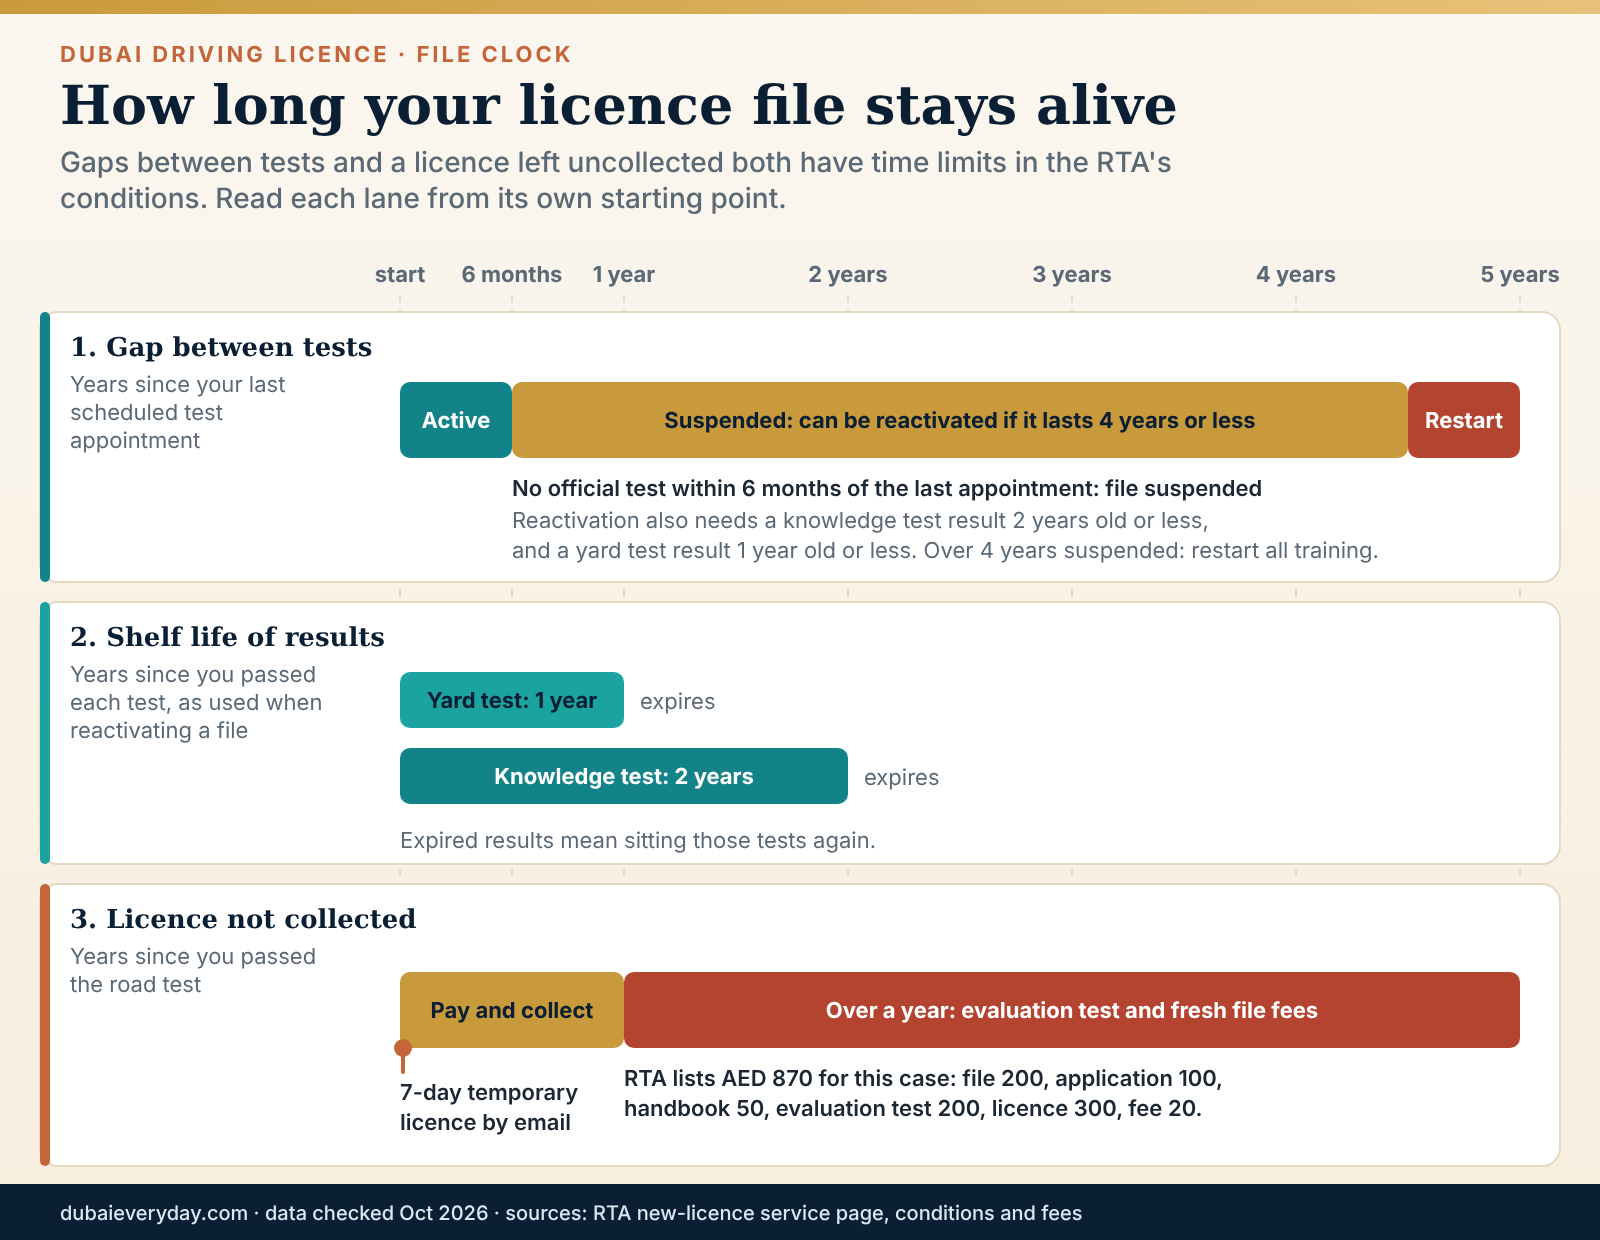Click the title "How long your licence file stays alive"
The height and width of the screenshot is (1240, 1600).
tap(619, 106)
